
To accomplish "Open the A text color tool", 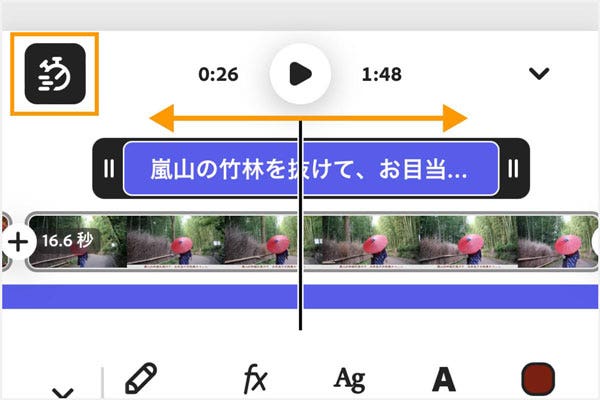I will tap(444, 379).
